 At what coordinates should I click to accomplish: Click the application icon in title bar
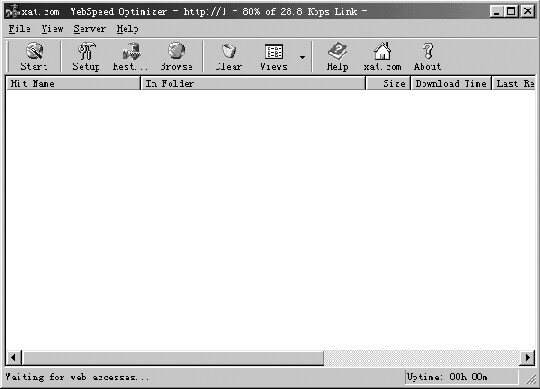(x=12, y=12)
